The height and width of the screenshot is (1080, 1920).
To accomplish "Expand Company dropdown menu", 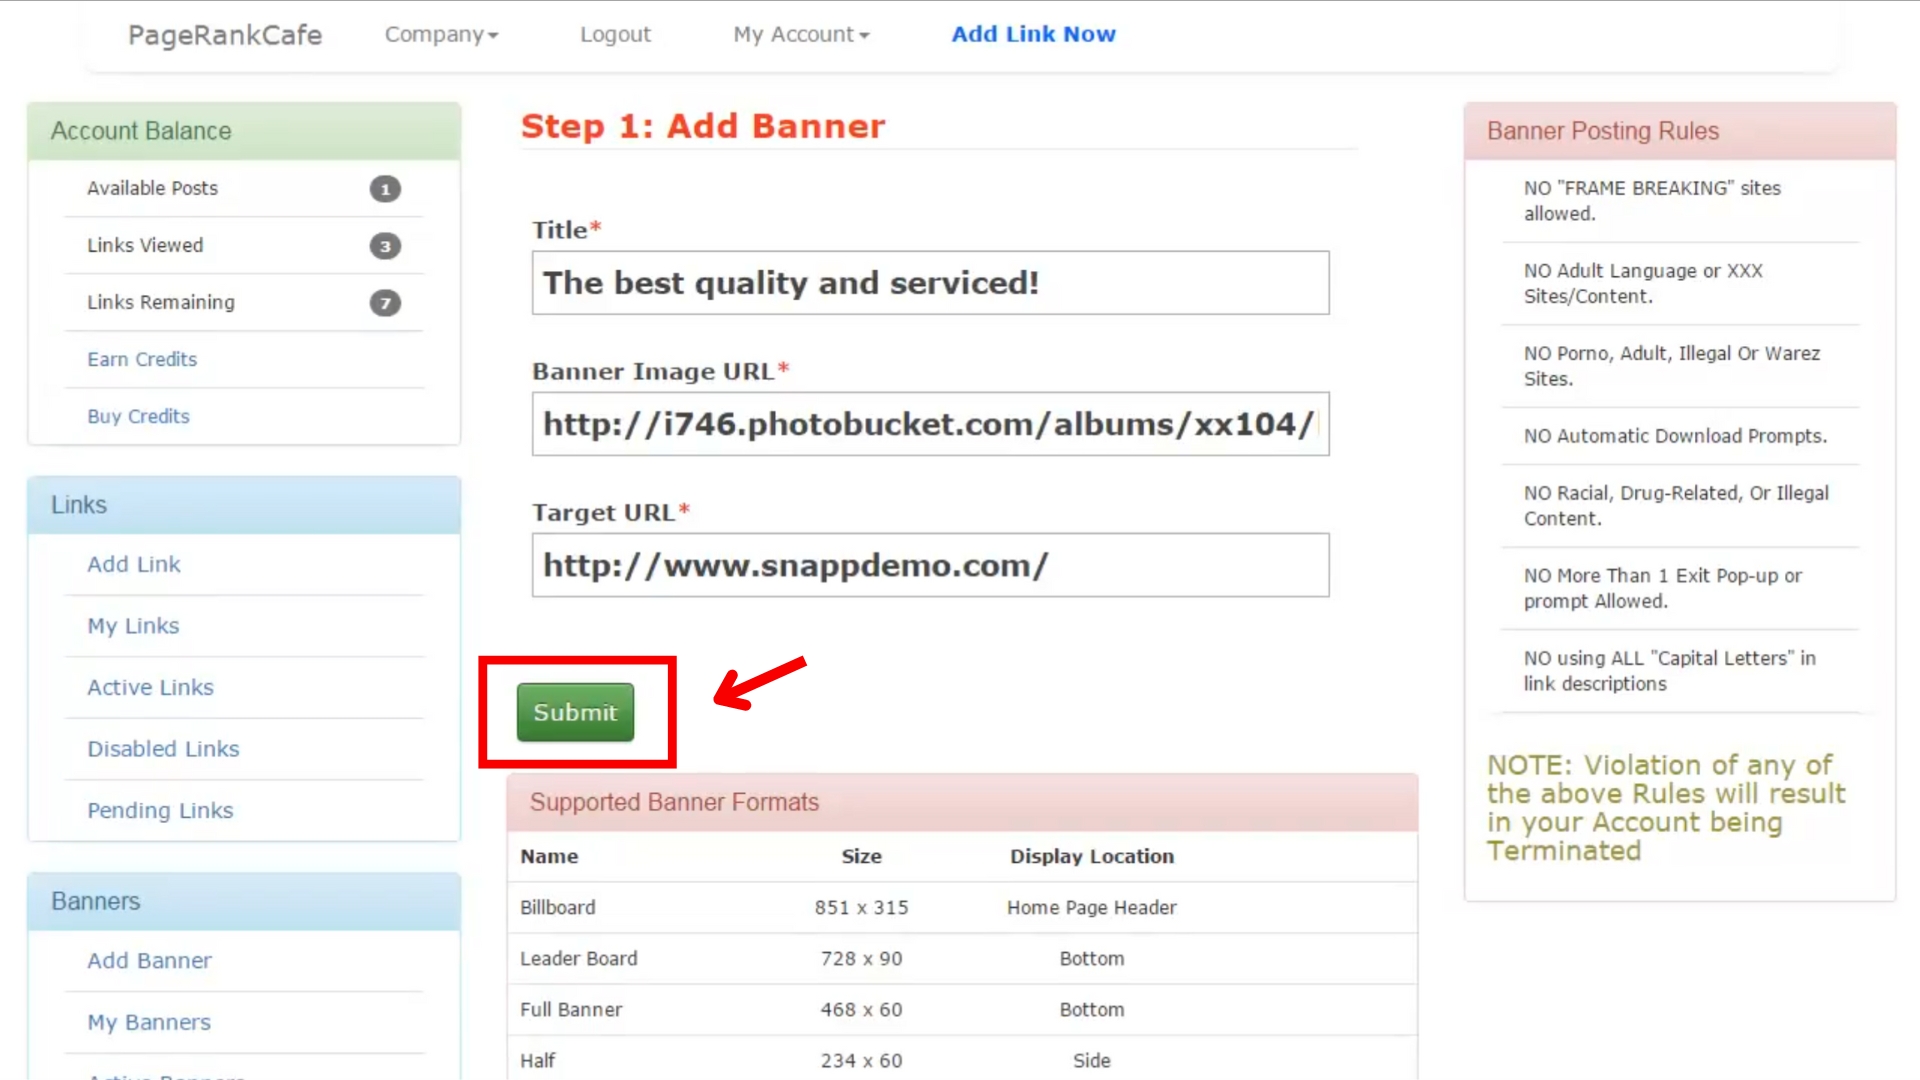I will tap(440, 34).
